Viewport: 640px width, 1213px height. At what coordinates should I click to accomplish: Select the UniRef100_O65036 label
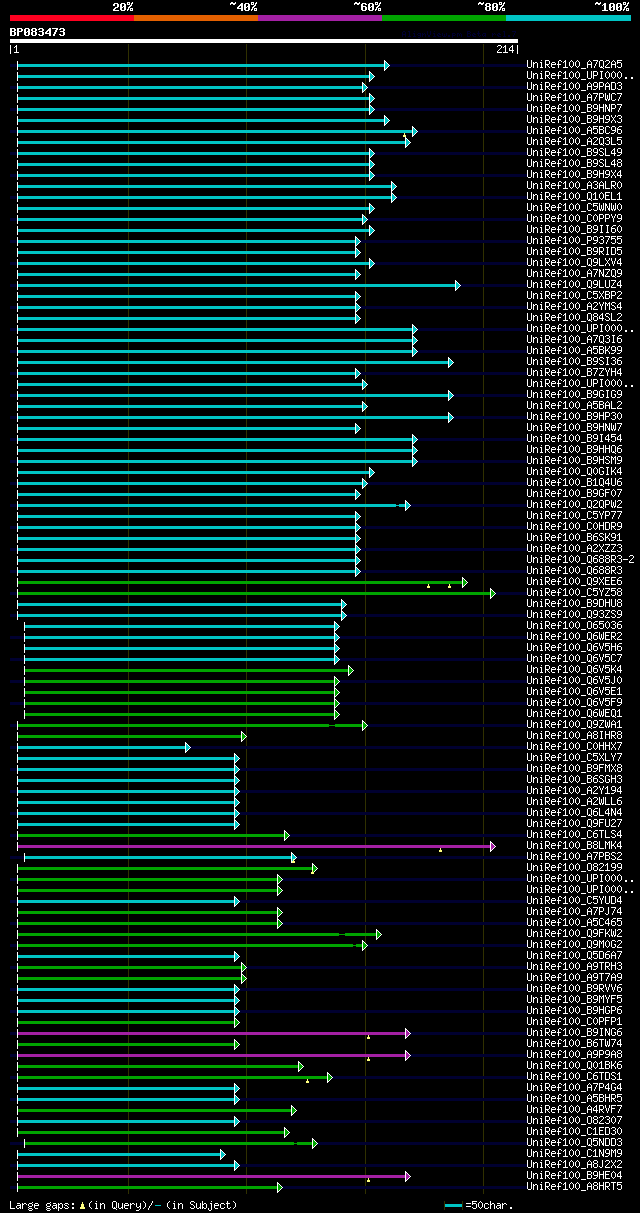click(576, 626)
